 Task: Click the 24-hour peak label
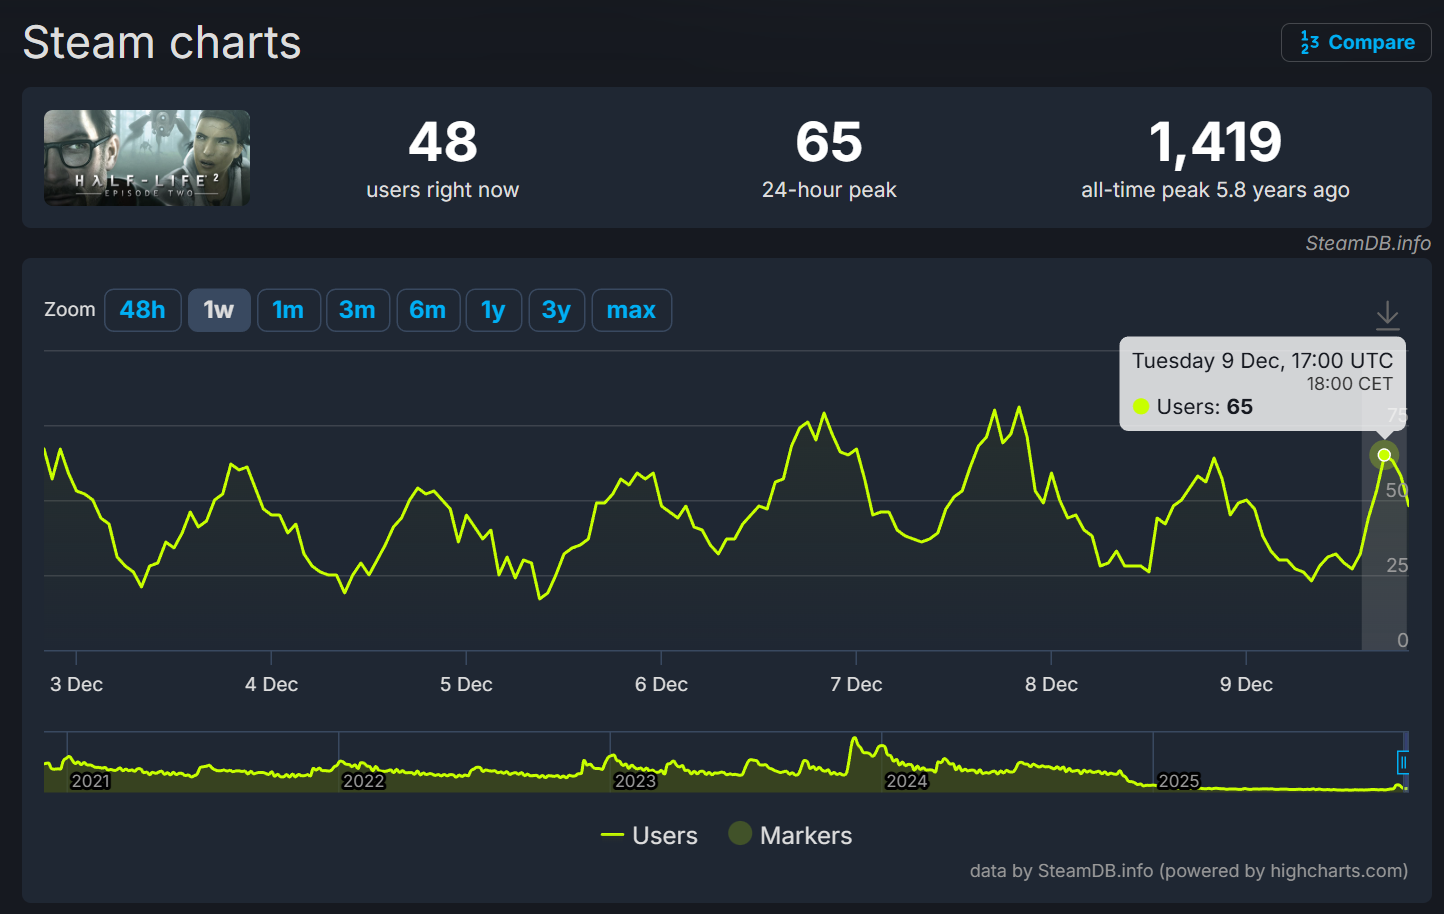pyautogui.click(x=829, y=190)
